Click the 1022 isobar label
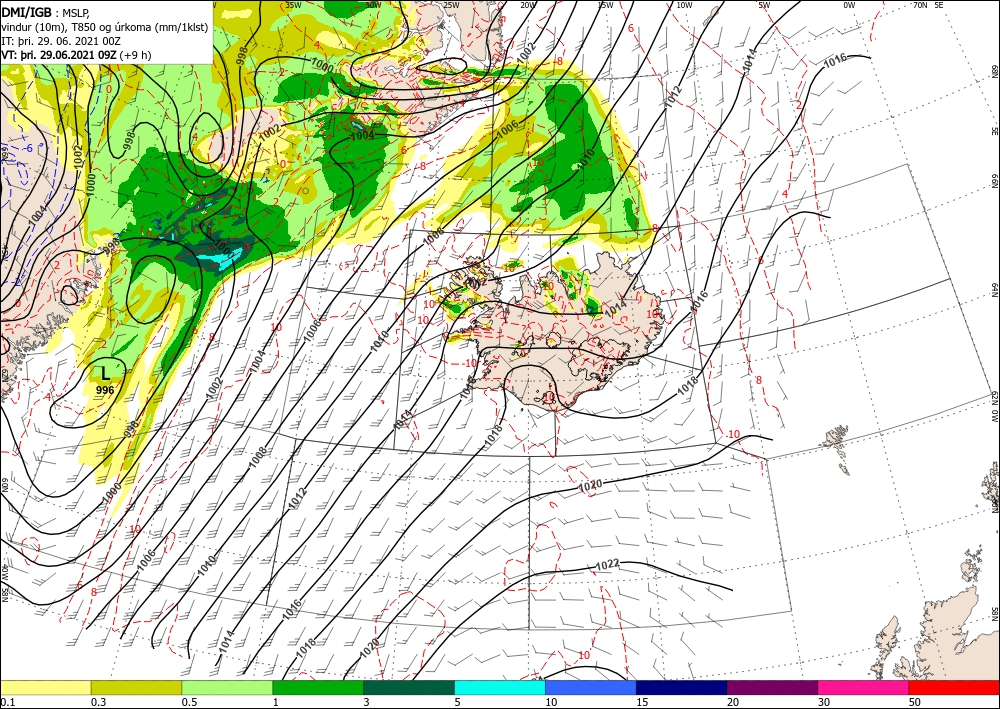 pos(607,565)
